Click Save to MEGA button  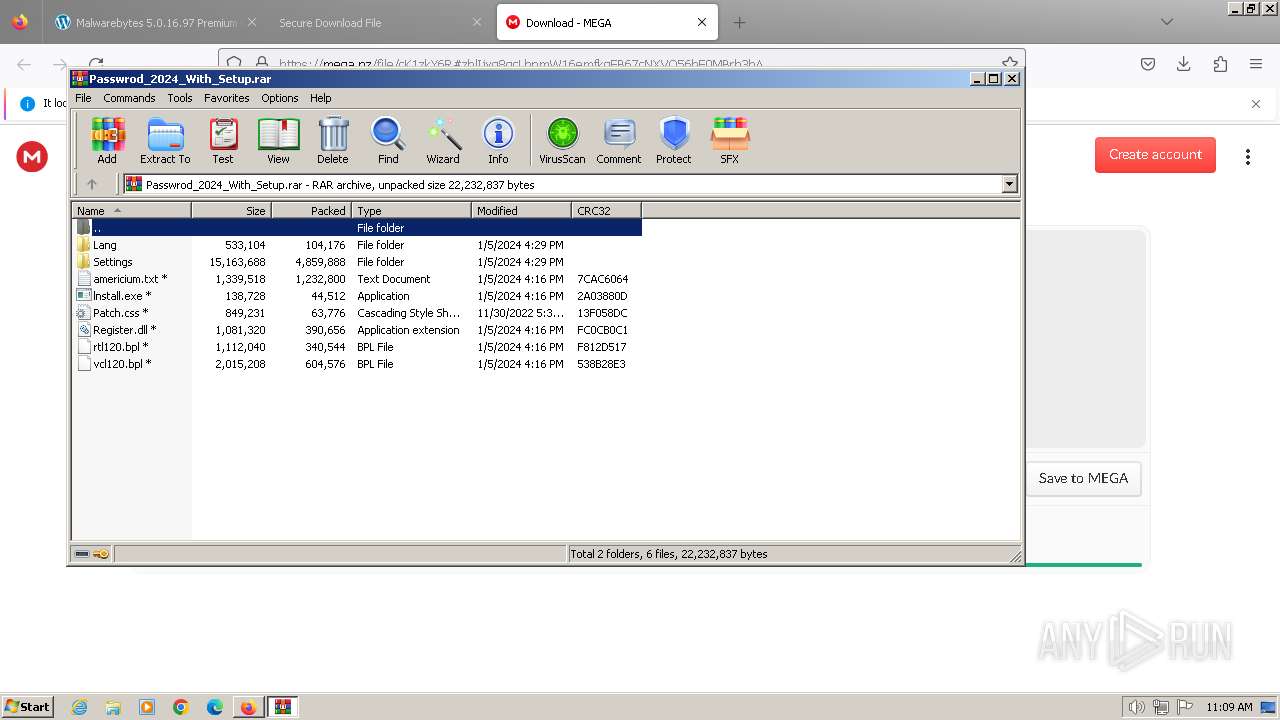point(1083,478)
